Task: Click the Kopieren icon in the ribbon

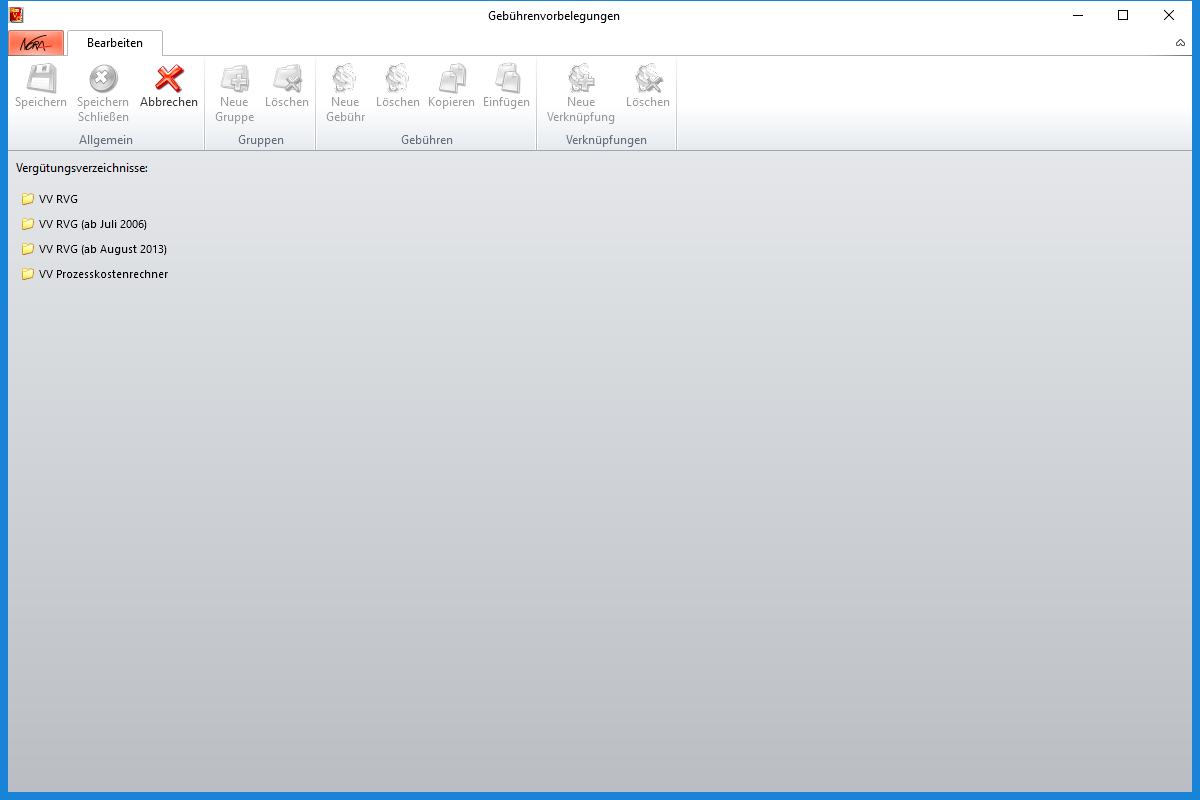Action: 451,79
